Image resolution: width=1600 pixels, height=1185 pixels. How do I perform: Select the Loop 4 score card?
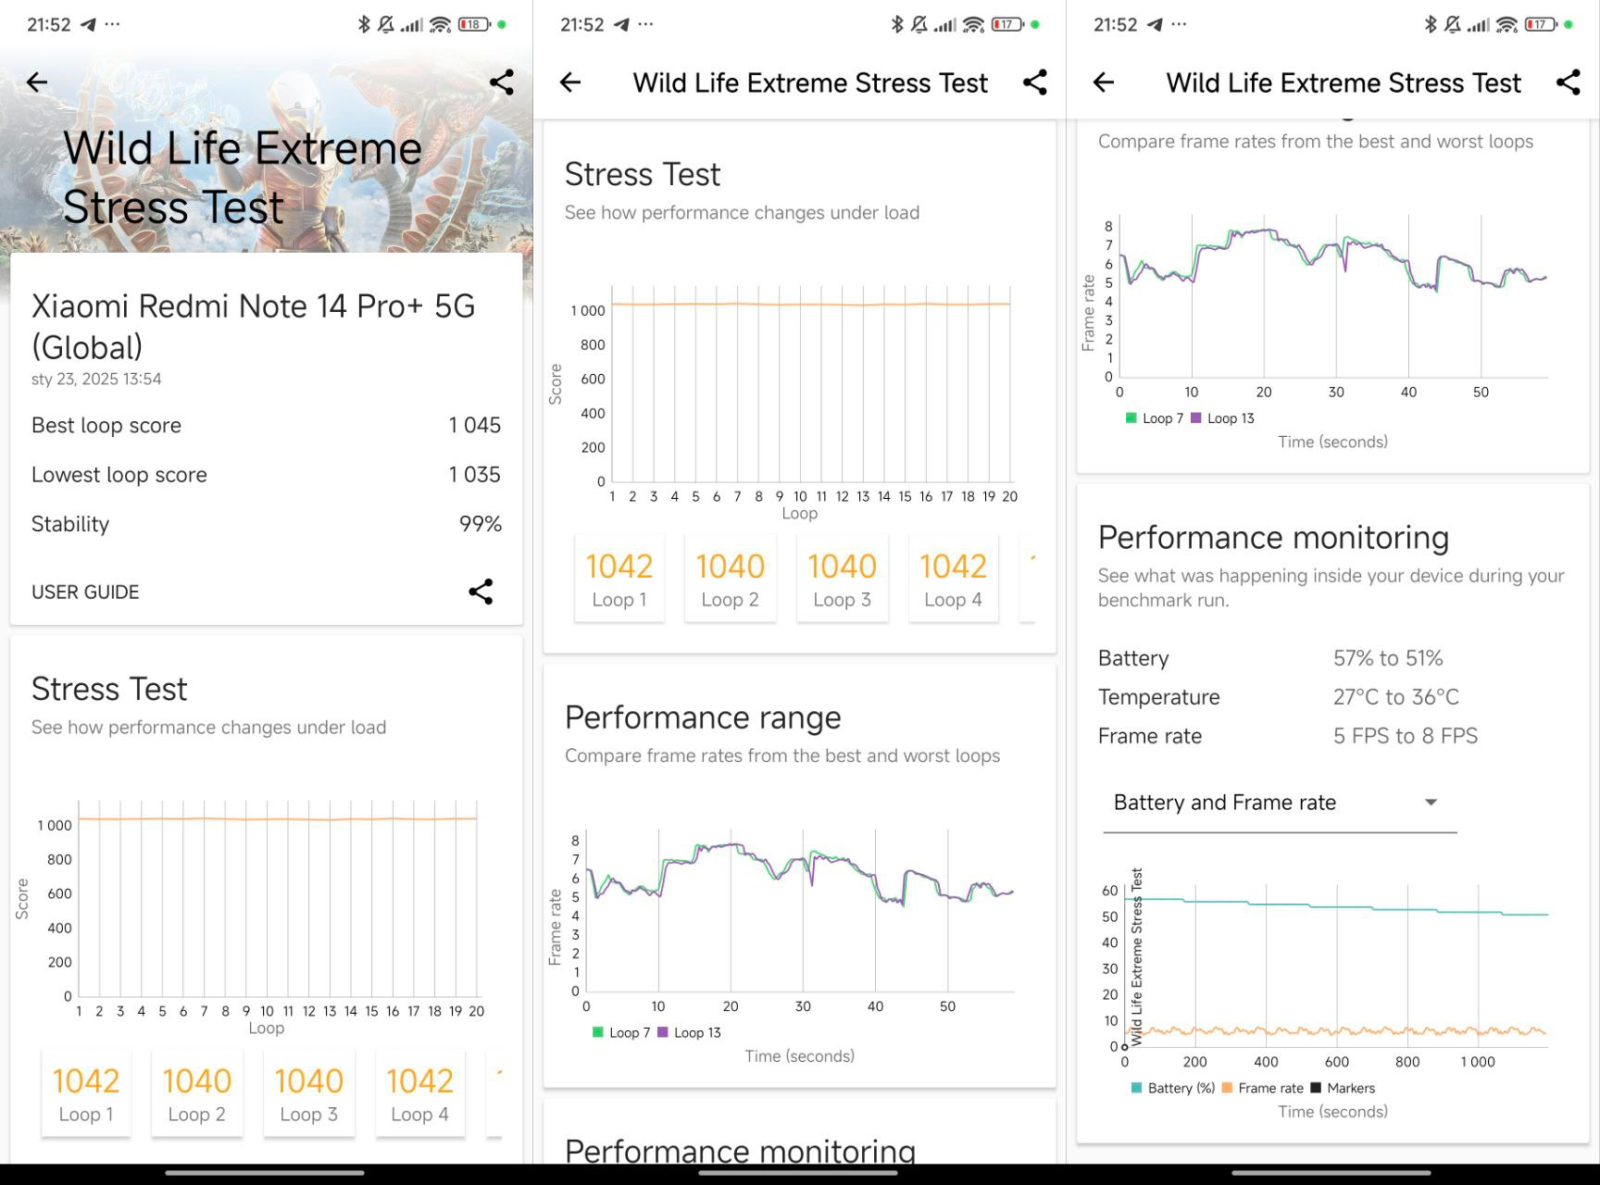click(x=952, y=577)
